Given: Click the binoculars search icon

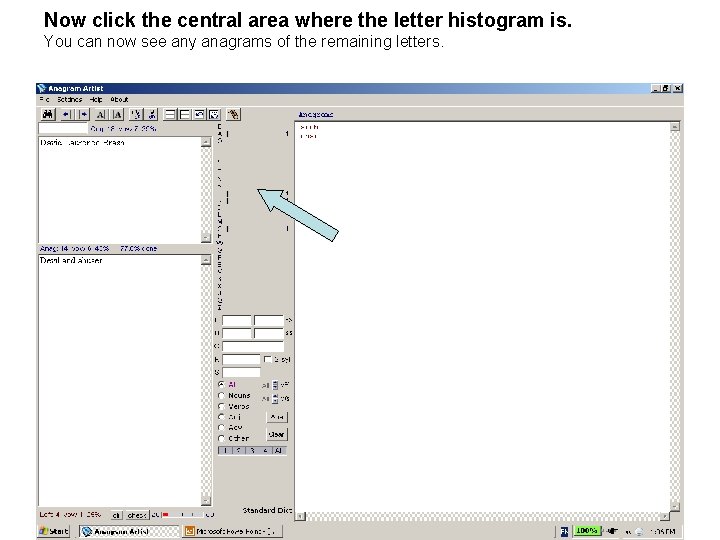Looking at the screenshot, I should point(47,114).
